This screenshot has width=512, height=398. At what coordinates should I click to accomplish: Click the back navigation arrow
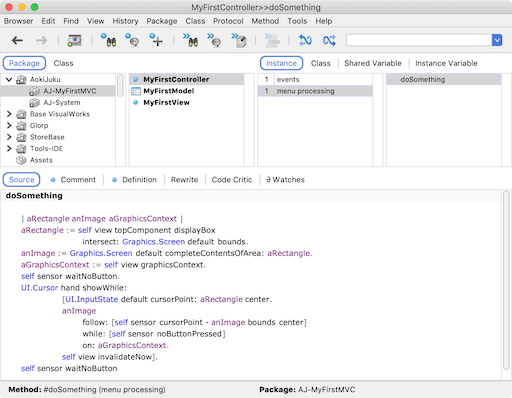(17, 41)
